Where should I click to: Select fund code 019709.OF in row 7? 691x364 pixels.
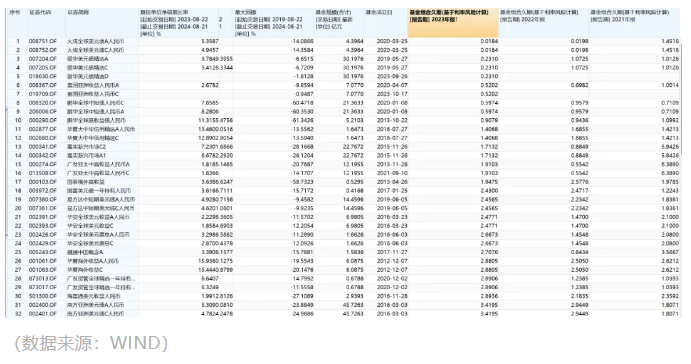point(43,94)
